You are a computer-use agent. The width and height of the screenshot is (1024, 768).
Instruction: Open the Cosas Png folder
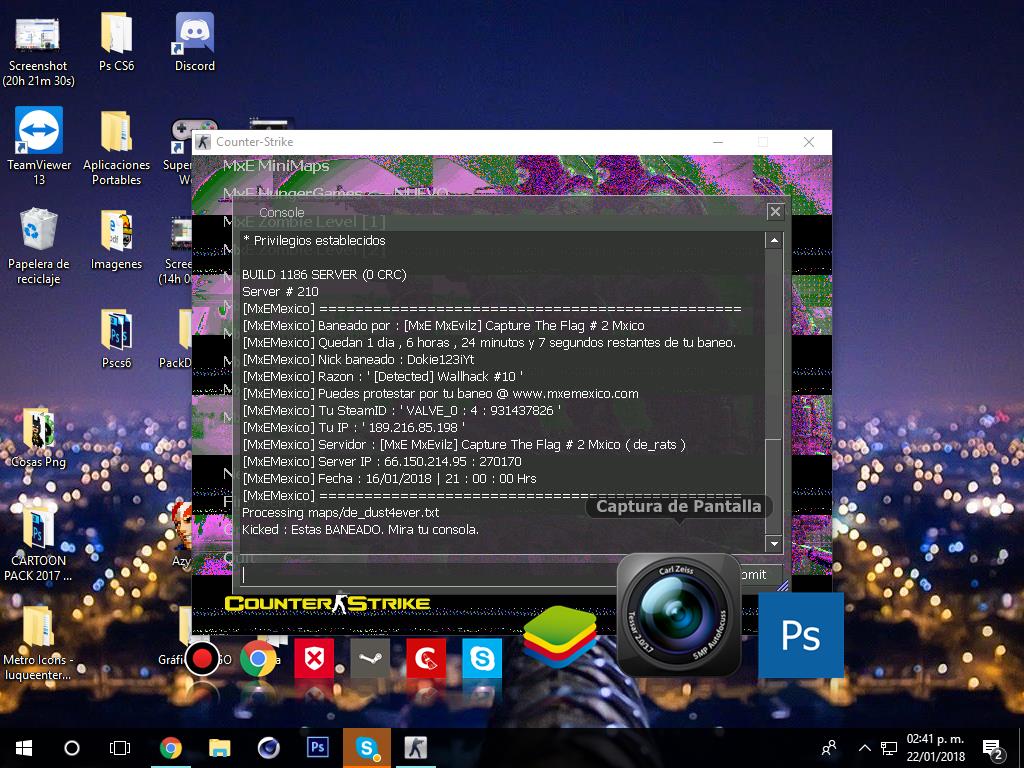click(39, 438)
